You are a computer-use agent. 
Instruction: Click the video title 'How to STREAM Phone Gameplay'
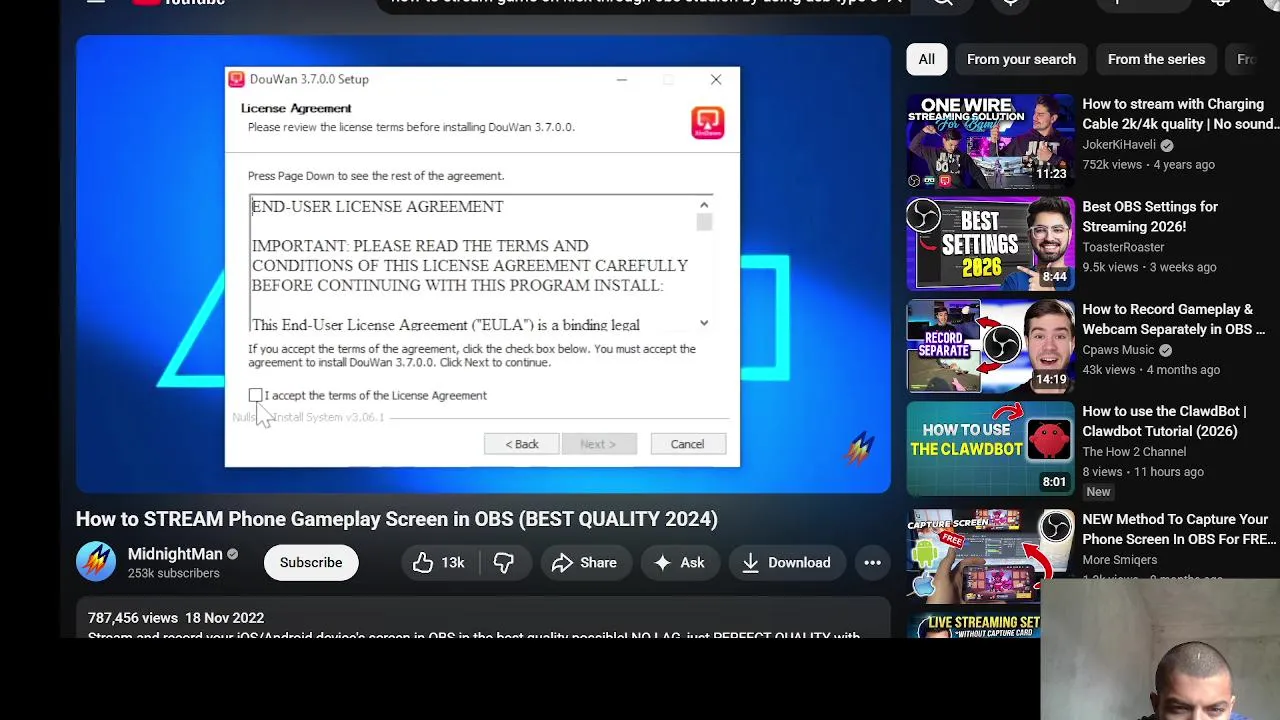click(x=397, y=519)
